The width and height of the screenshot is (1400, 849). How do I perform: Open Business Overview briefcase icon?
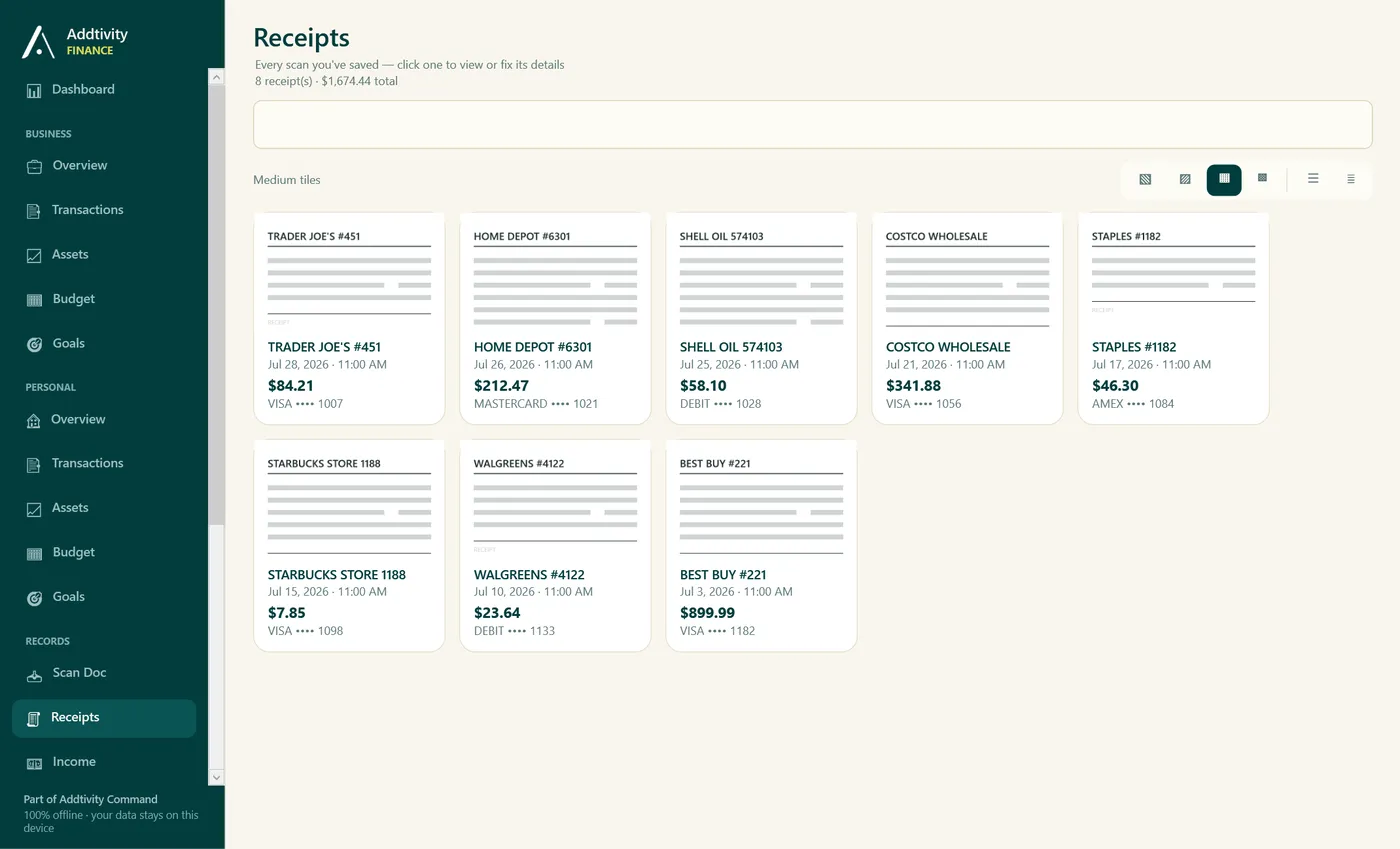(x=34, y=166)
